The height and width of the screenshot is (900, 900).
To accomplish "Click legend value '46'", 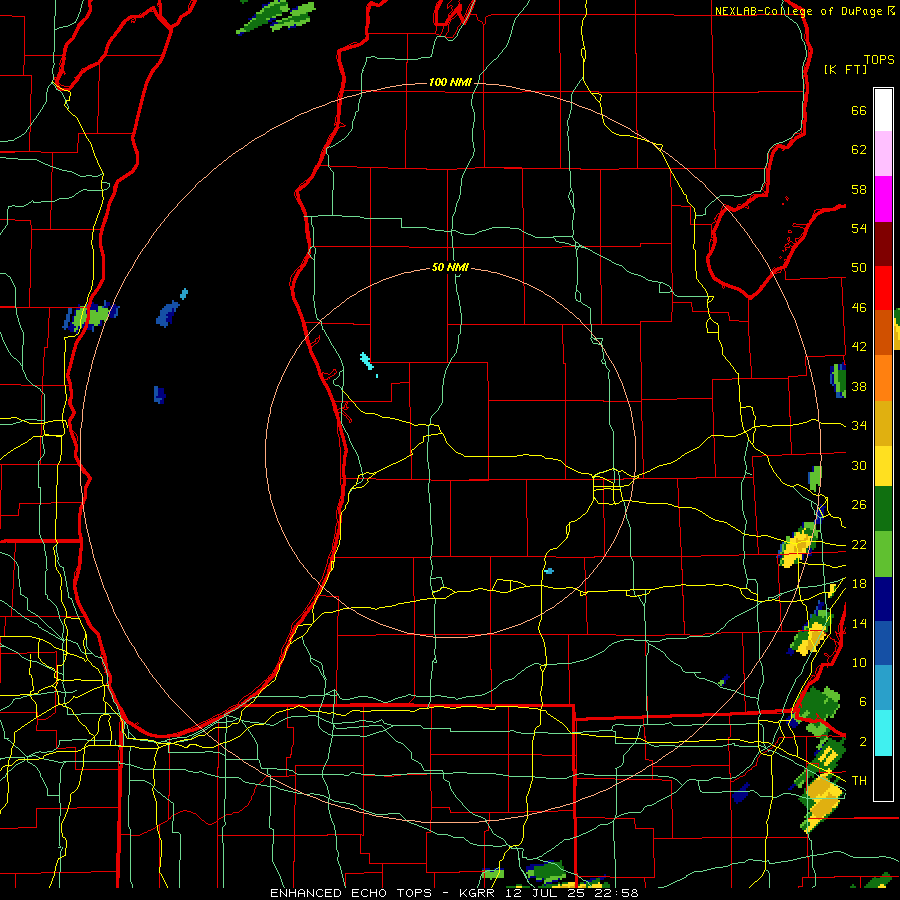I will (x=859, y=308).
